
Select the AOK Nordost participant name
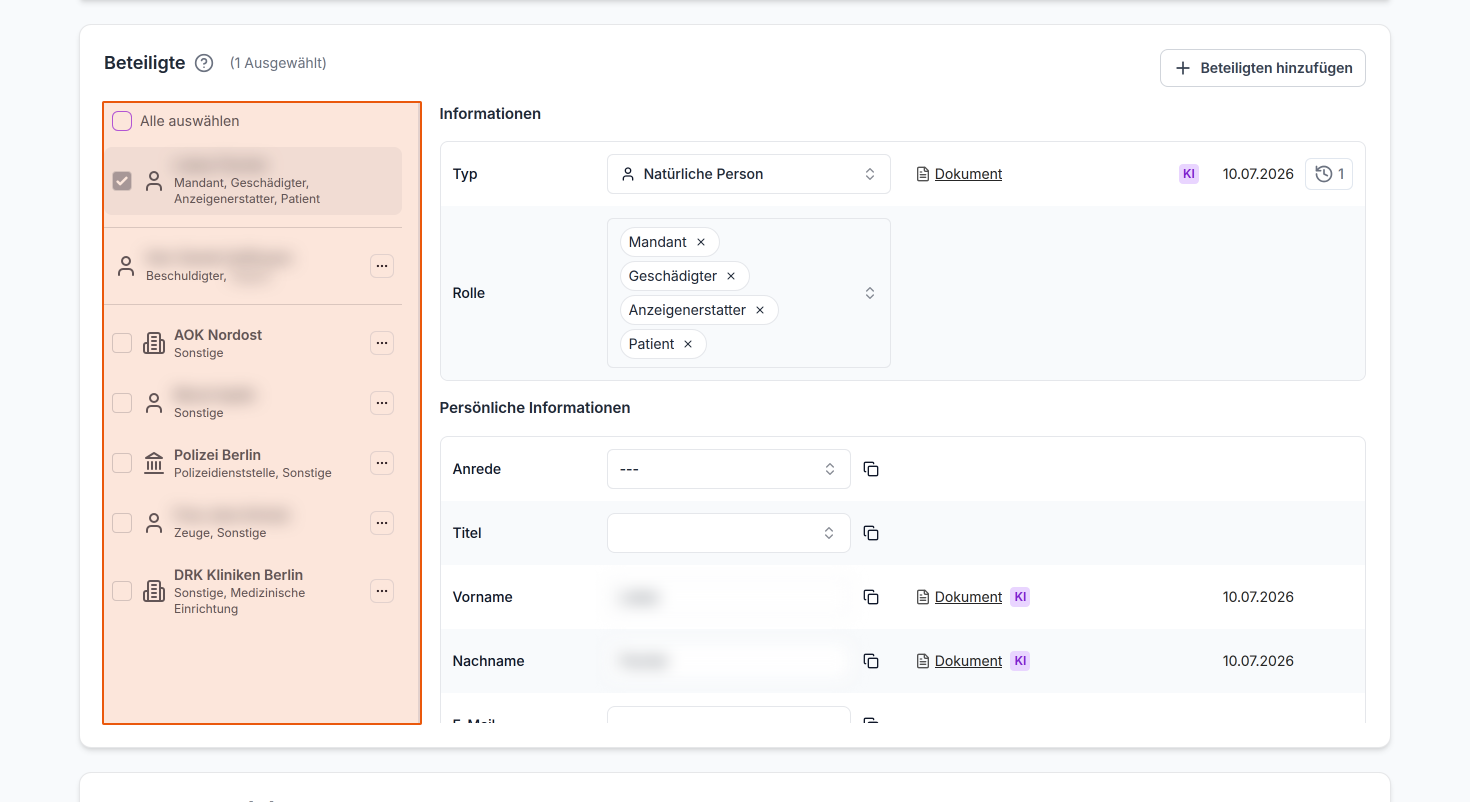coord(218,335)
